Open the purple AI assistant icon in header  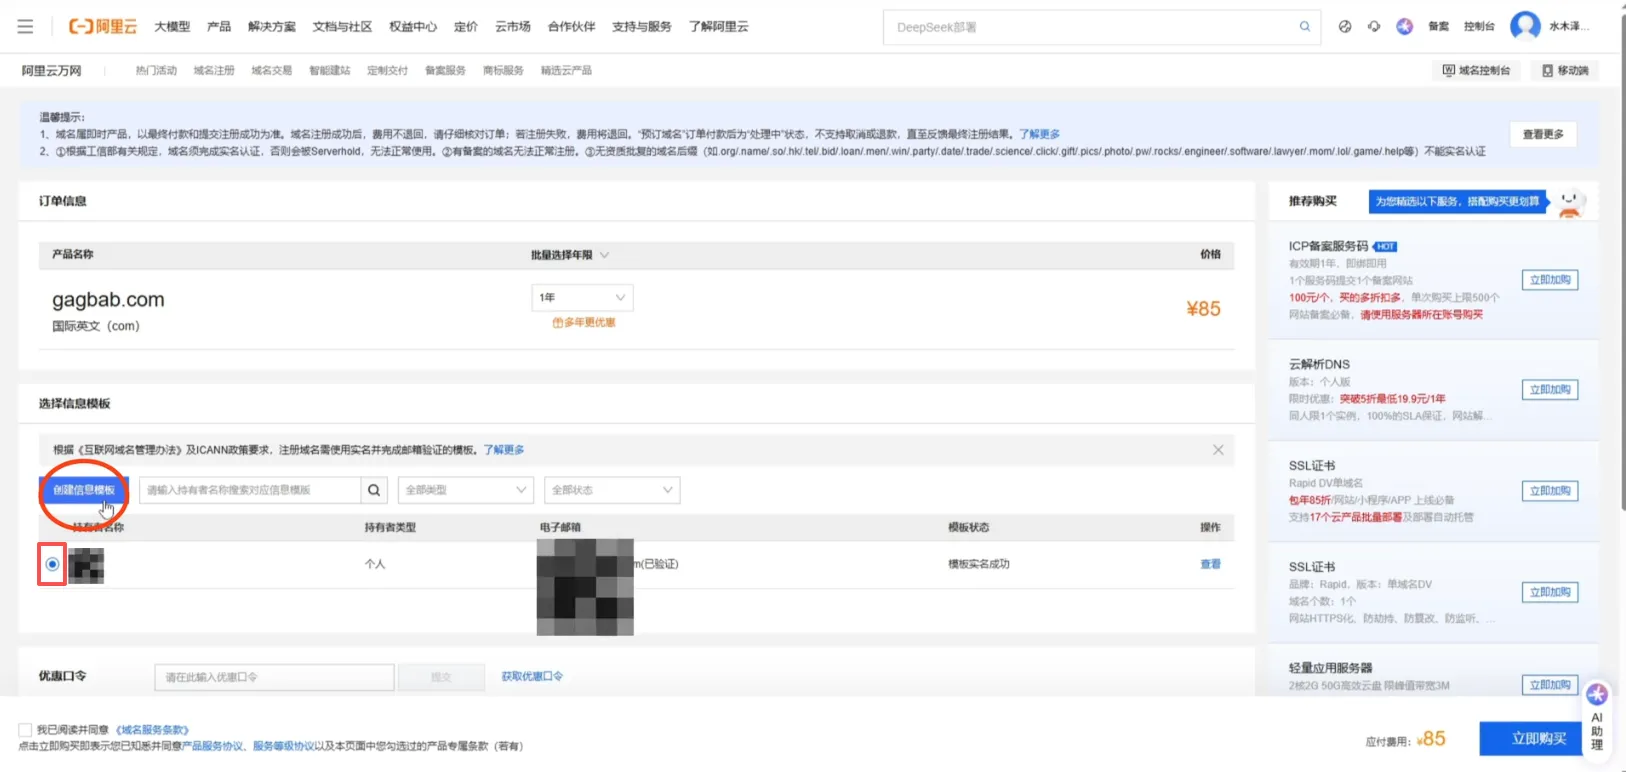coord(1404,27)
